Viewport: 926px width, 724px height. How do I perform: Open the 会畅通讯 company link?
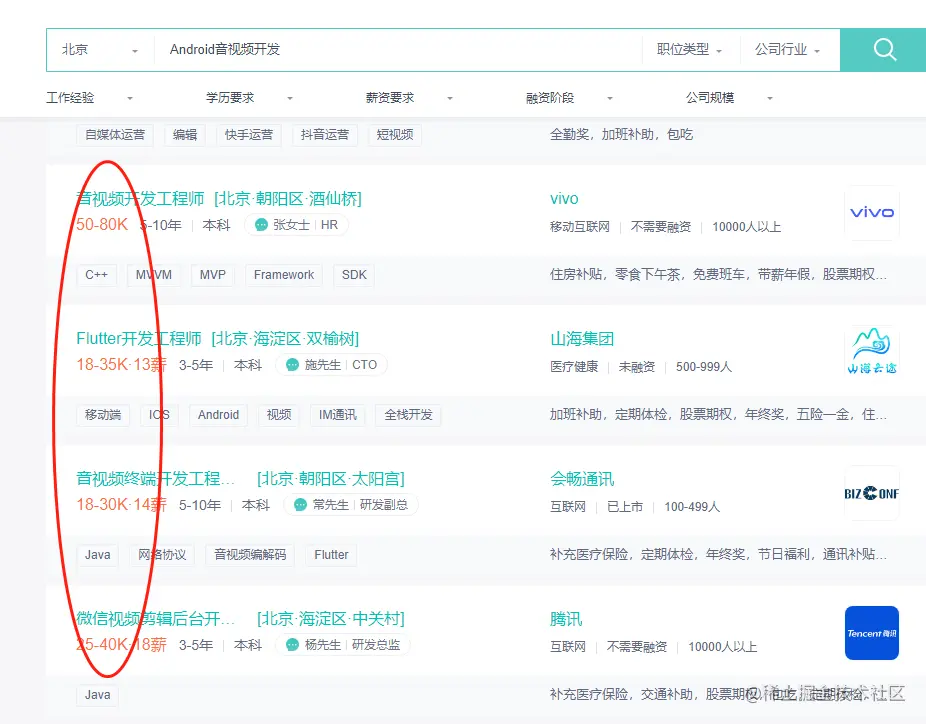pyautogui.click(x=582, y=479)
